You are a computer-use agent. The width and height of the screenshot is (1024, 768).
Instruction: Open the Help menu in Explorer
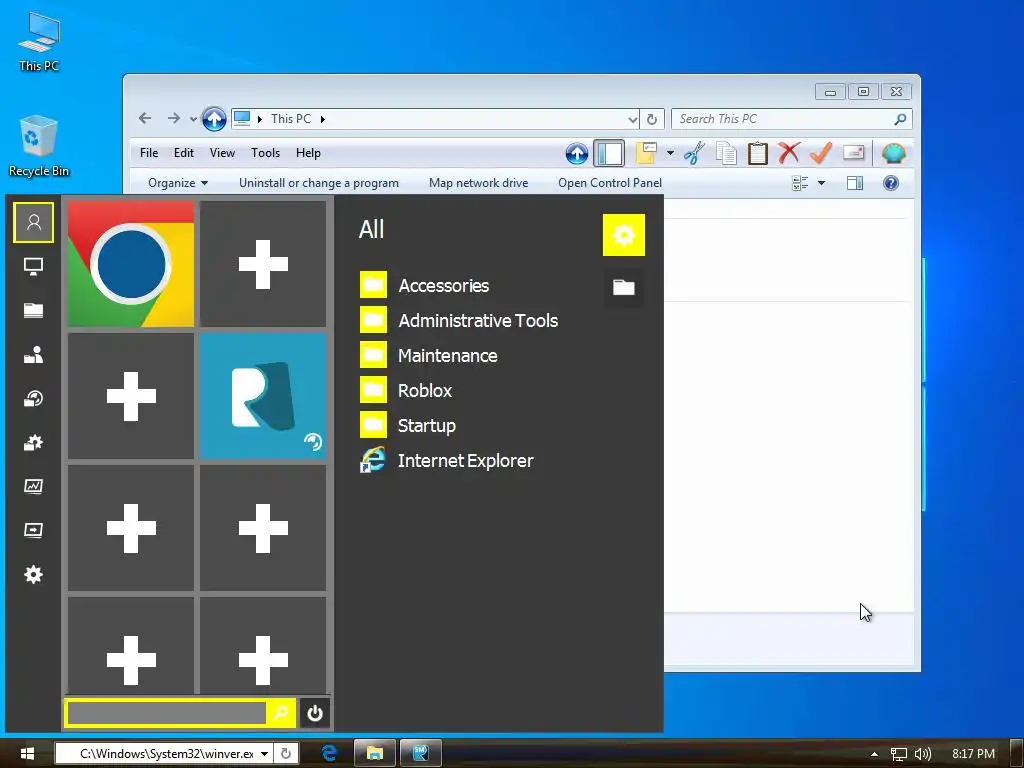click(x=308, y=153)
